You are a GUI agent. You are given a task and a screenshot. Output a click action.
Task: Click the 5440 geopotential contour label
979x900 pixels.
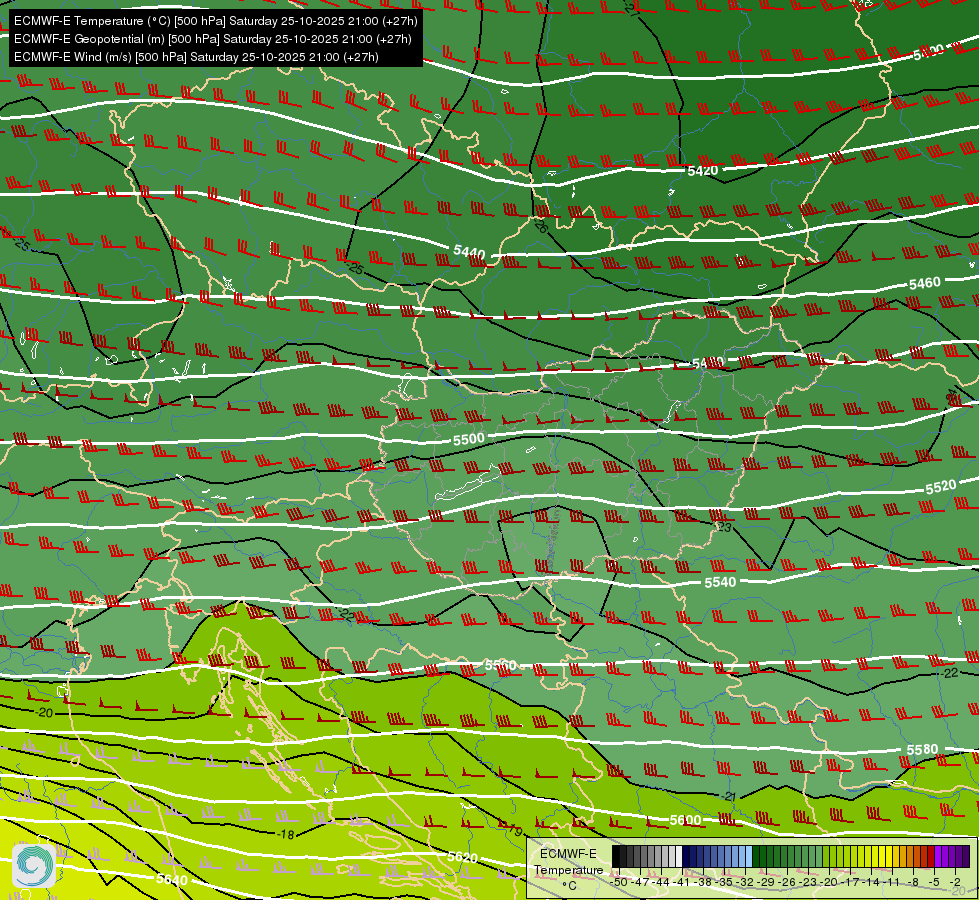coord(469,252)
